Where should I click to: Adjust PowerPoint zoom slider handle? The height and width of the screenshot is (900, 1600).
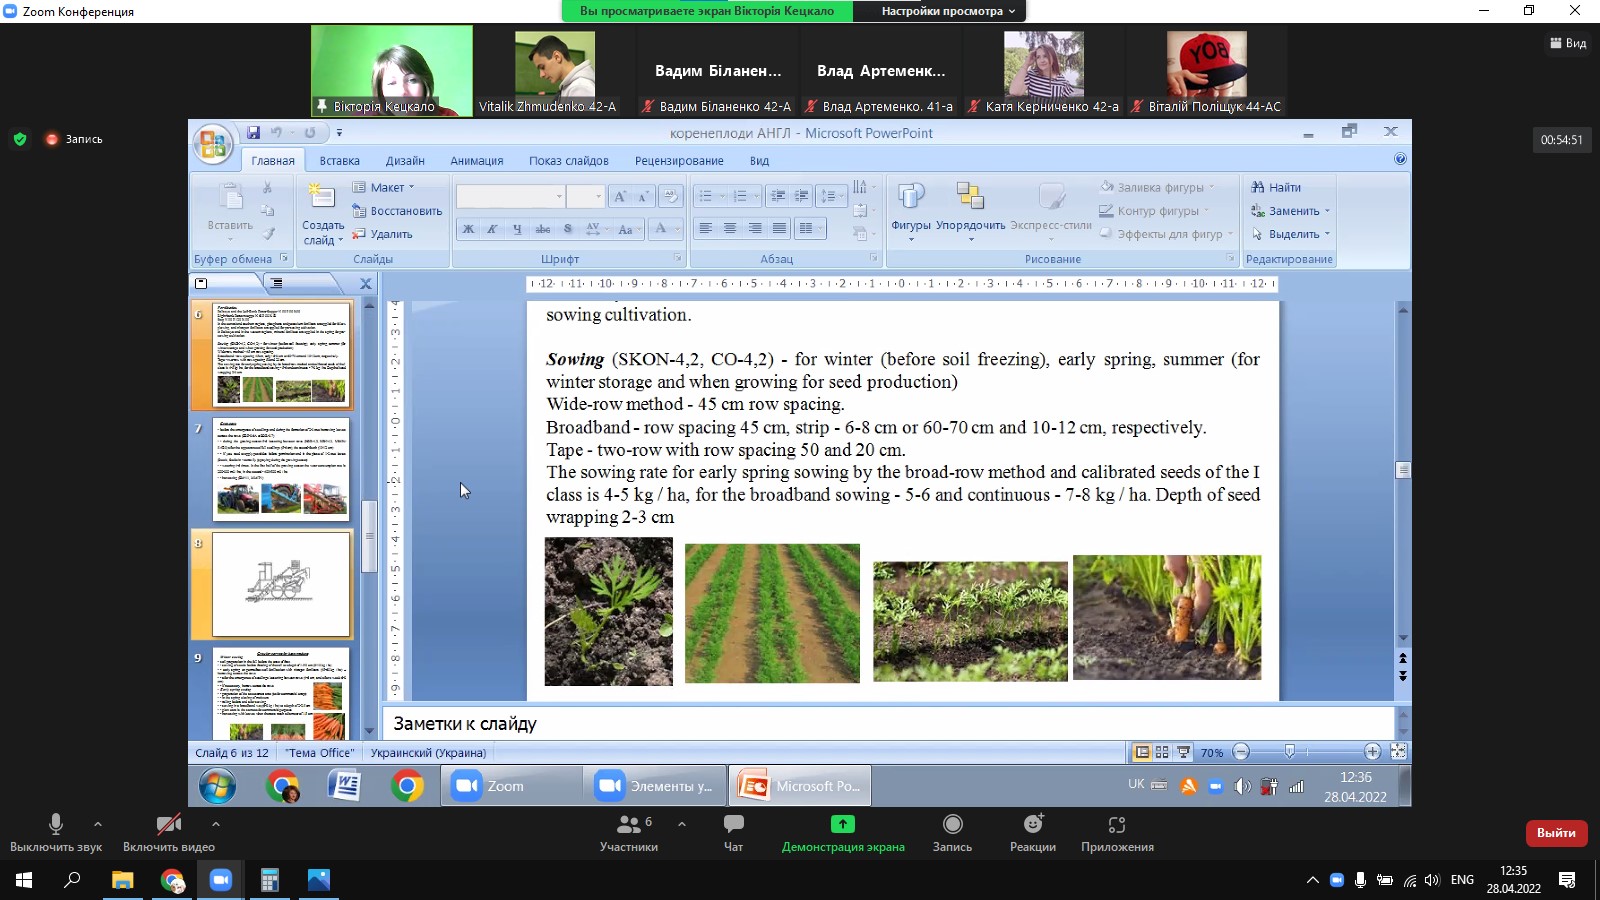click(x=1290, y=752)
